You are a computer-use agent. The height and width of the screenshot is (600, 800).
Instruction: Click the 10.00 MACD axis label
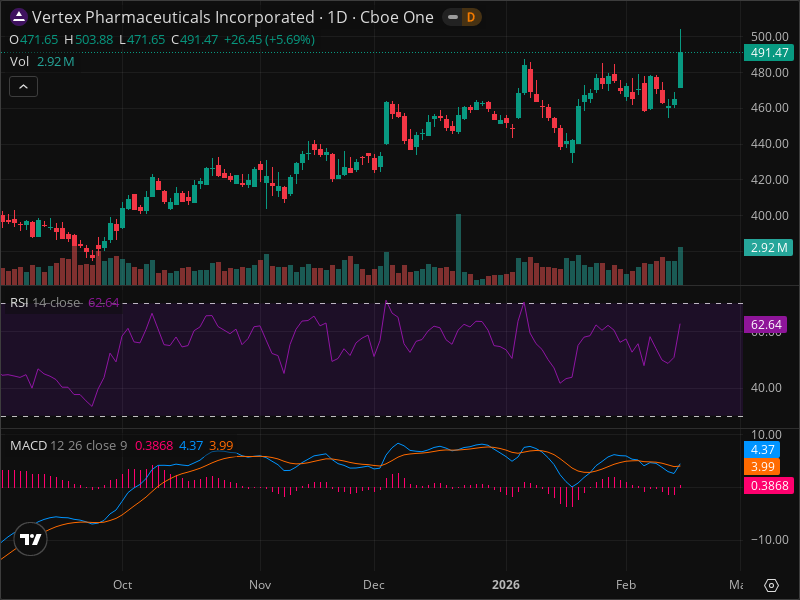(766, 435)
